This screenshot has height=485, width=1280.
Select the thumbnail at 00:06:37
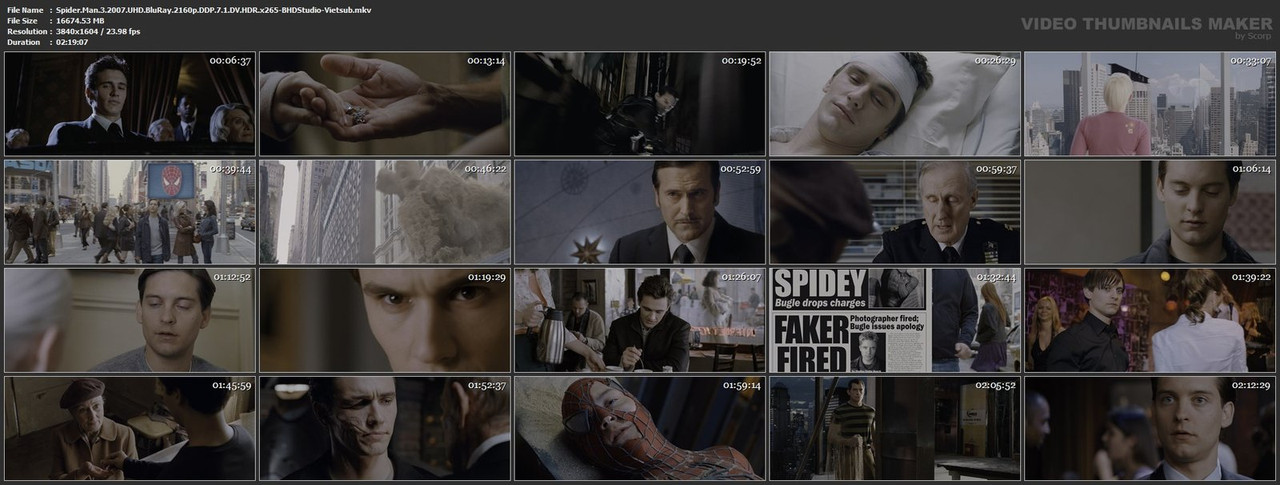pos(130,103)
